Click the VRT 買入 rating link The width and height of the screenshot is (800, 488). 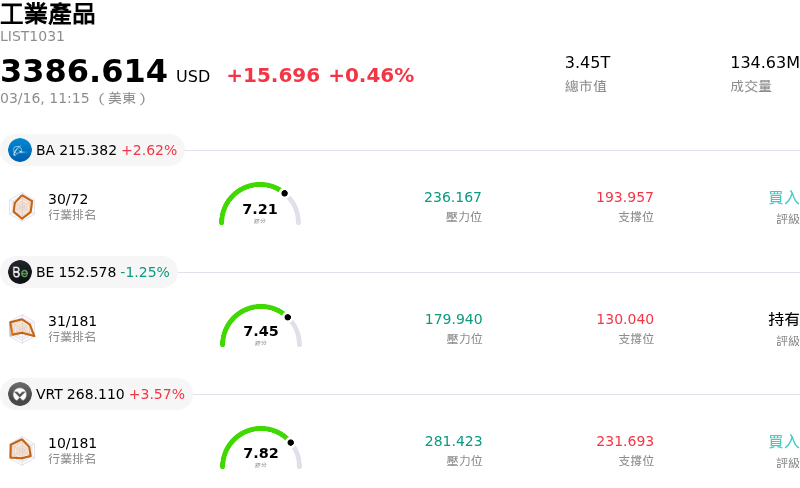(783, 441)
